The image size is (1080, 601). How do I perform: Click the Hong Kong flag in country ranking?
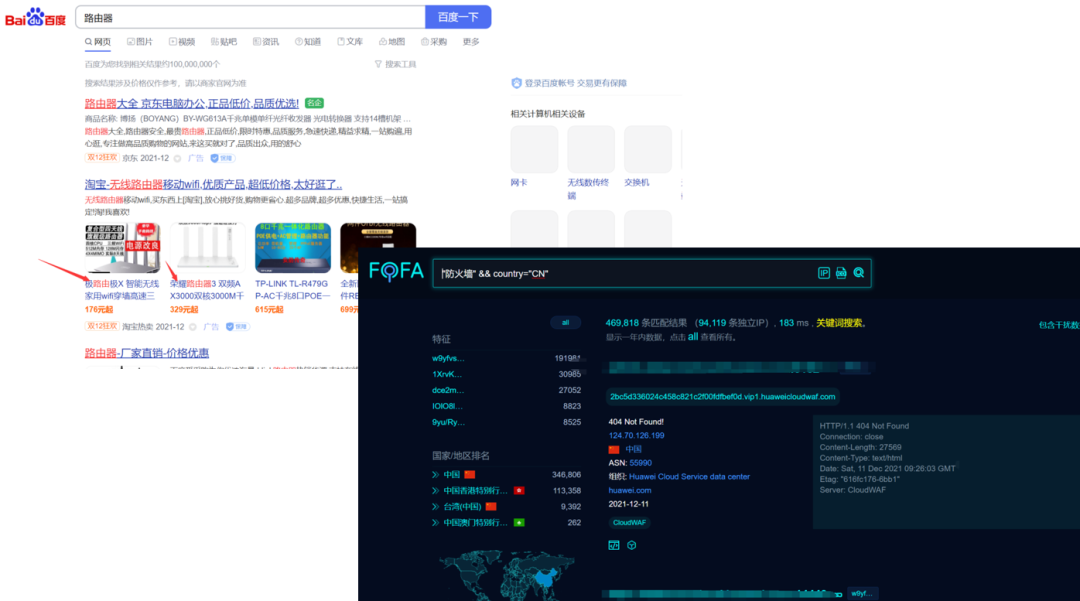pyautogui.click(x=519, y=491)
